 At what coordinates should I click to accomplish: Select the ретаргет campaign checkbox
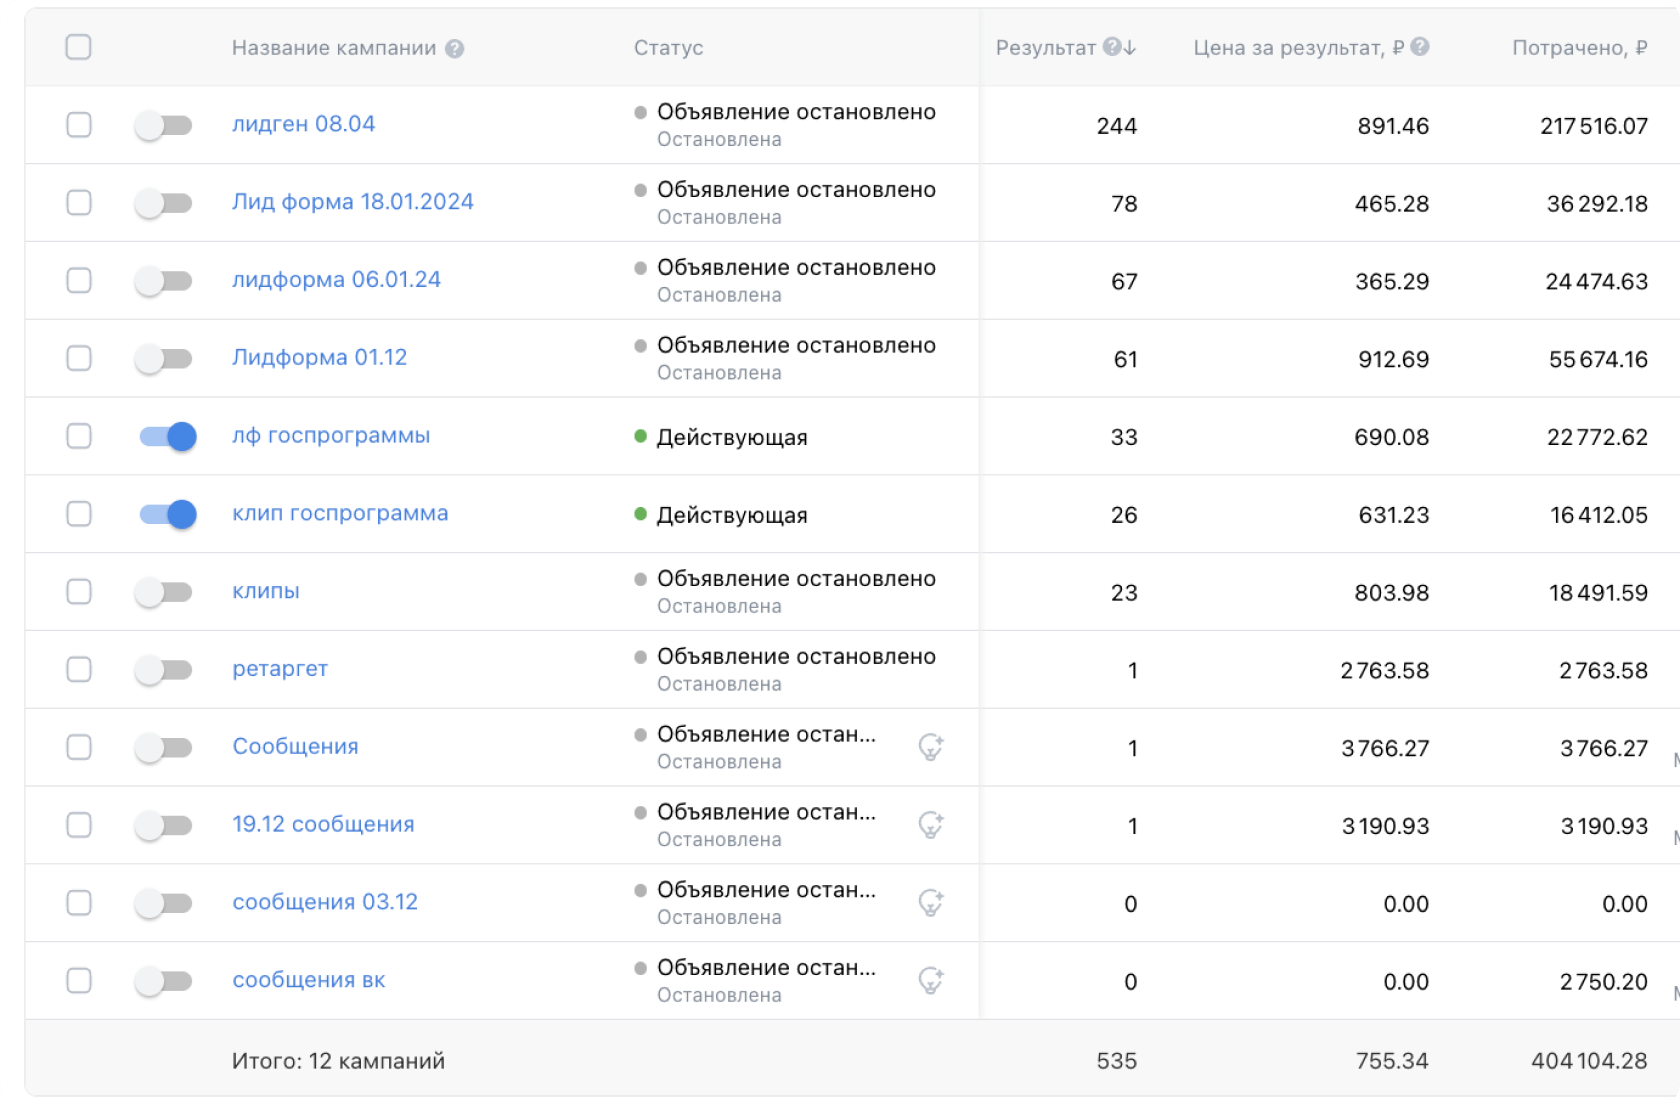79,669
